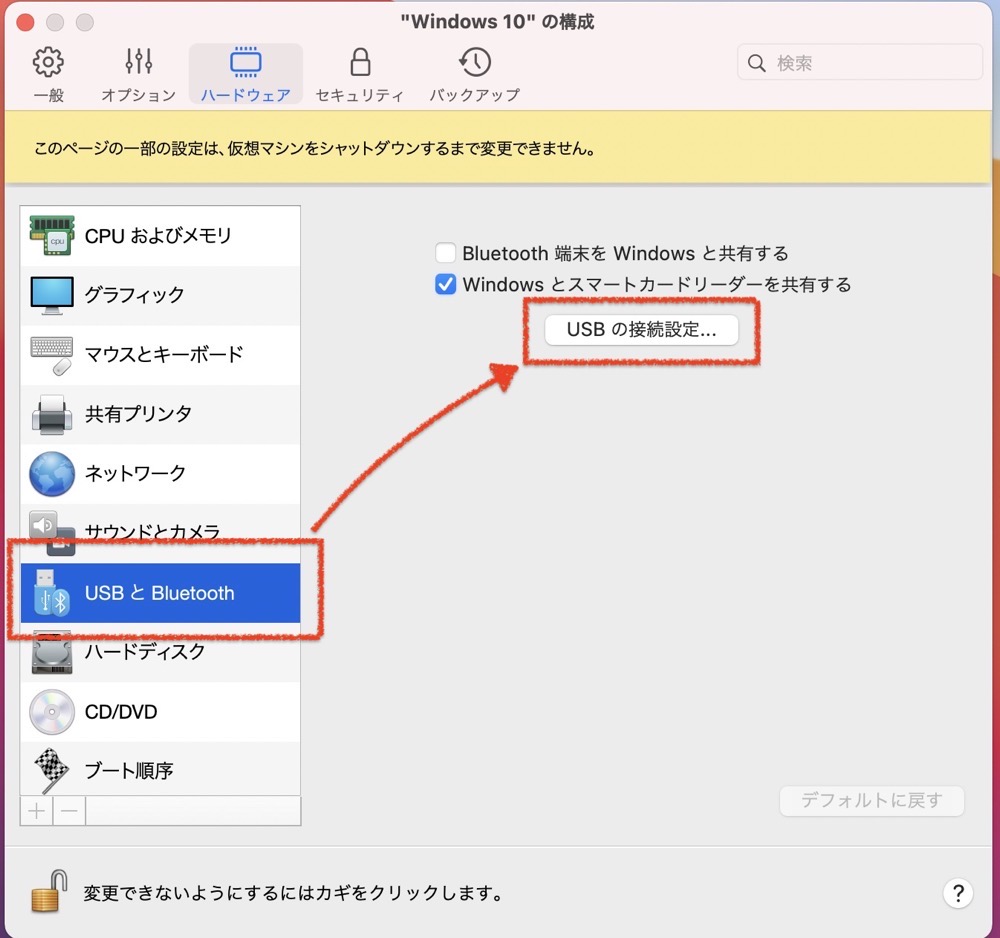The width and height of the screenshot is (1000, 938).
Task: Close the Windows 10 configuration window
Action: tap(26, 22)
